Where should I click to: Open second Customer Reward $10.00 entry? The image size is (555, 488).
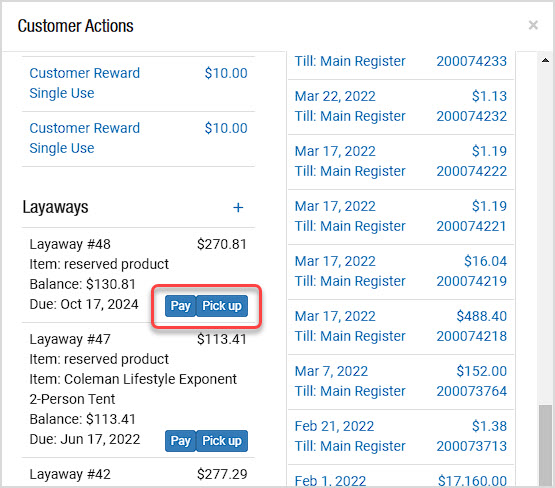pyautogui.click(x=138, y=139)
